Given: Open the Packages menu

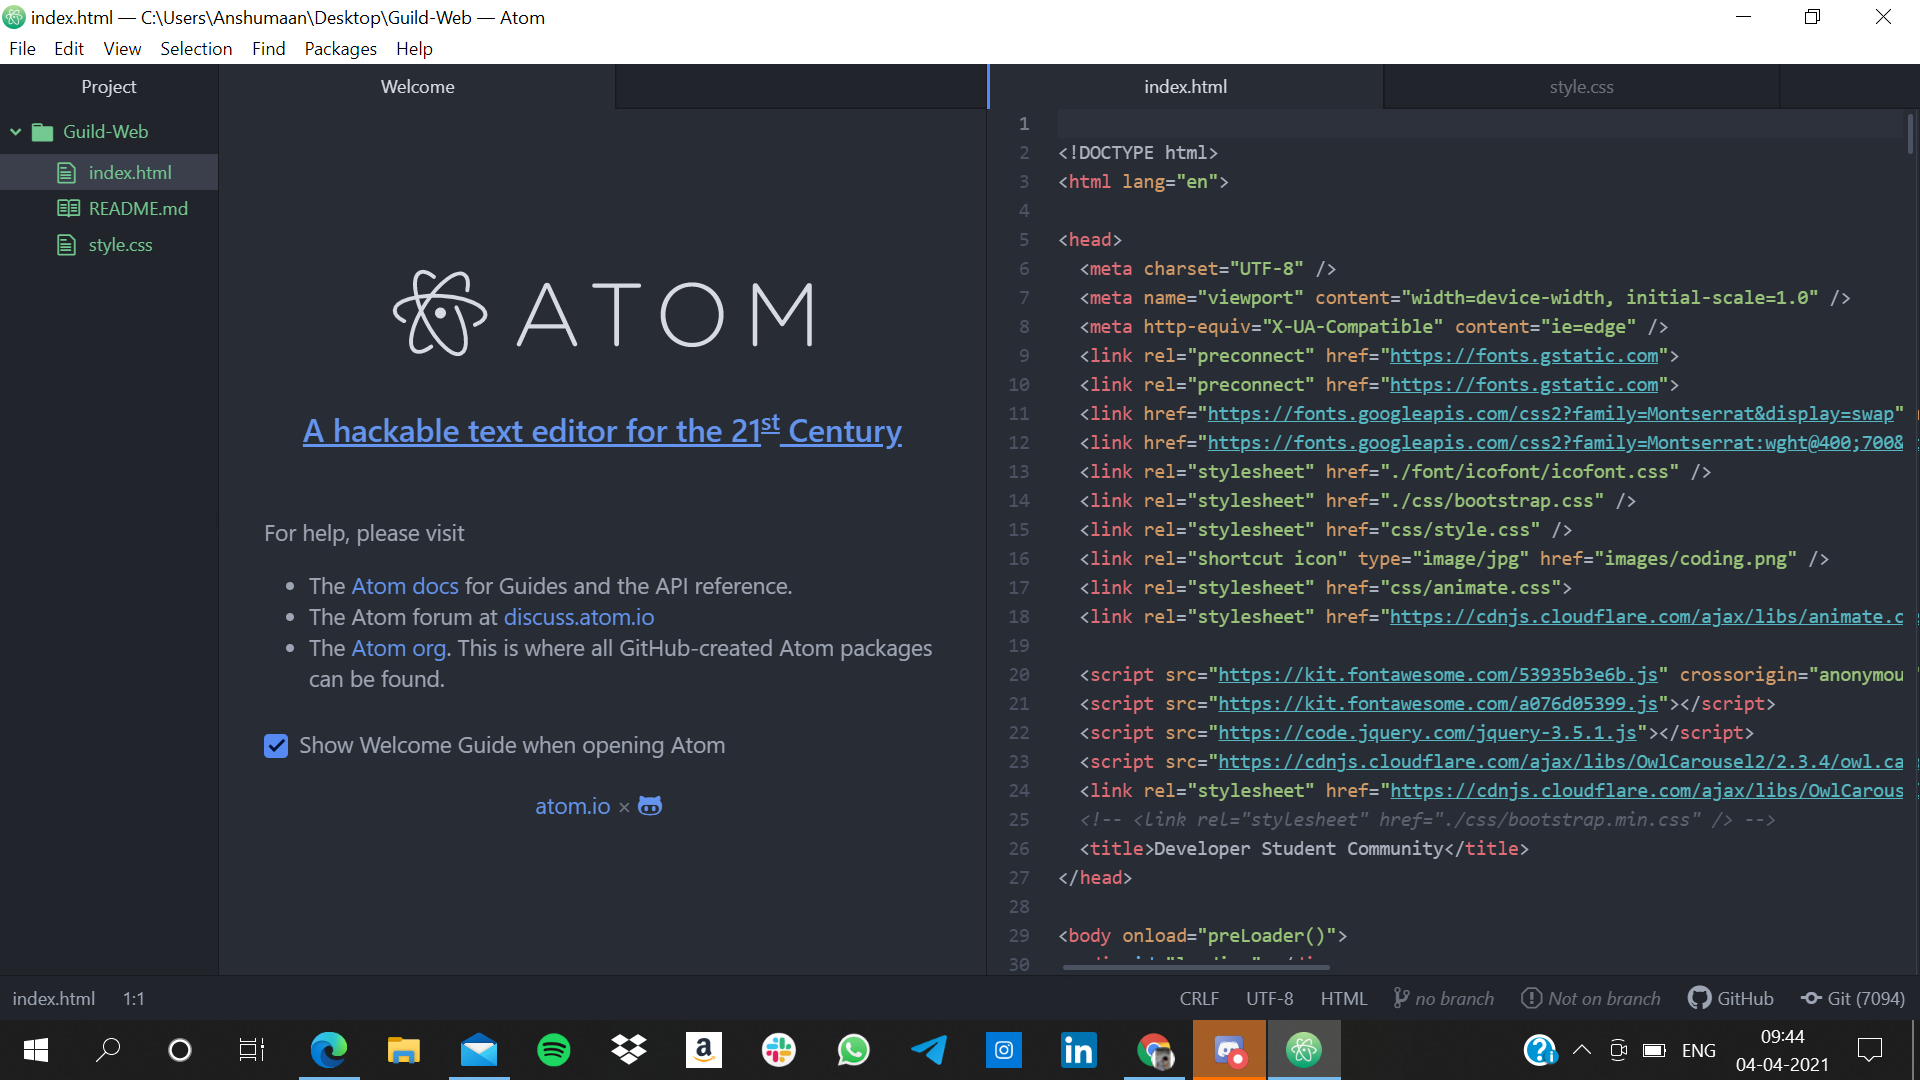Looking at the screenshot, I should [x=340, y=49].
